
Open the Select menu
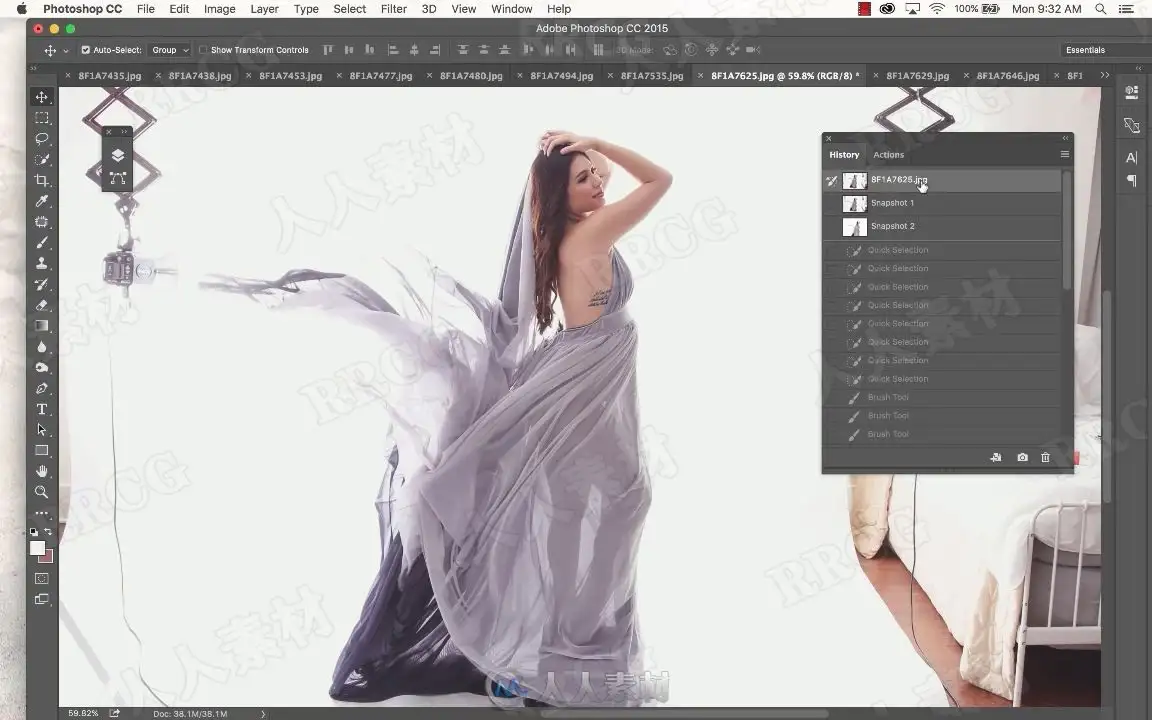pyautogui.click(x=350, y=9)
